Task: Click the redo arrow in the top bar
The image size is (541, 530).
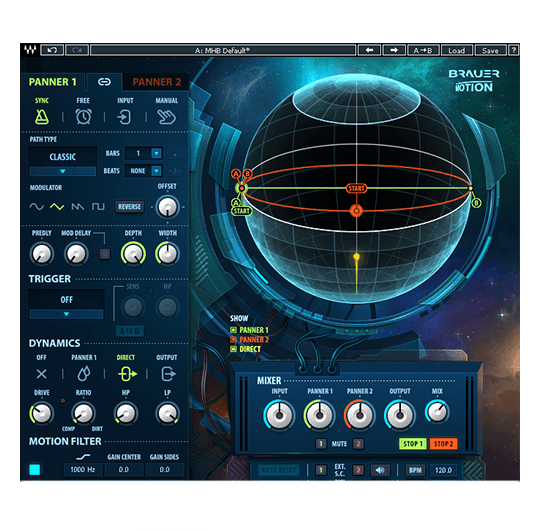Action: (77, 50)
